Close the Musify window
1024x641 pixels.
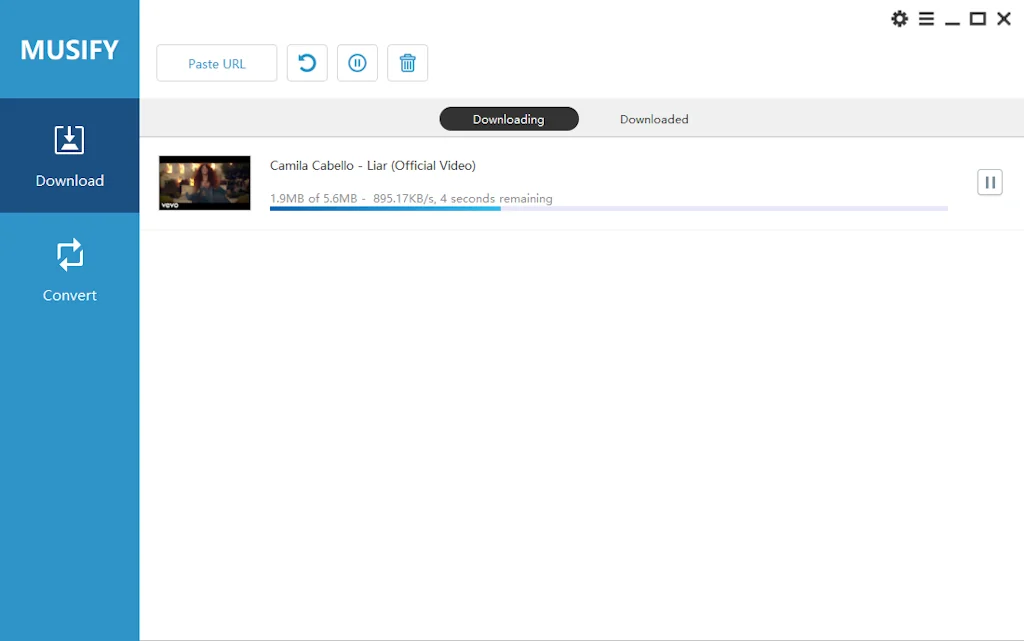1004,19
